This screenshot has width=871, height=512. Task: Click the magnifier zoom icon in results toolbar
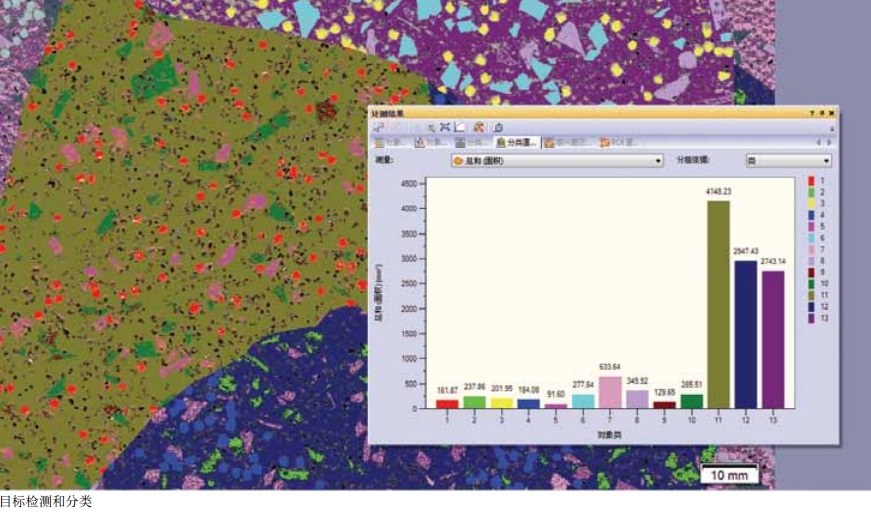coord(432,128)
